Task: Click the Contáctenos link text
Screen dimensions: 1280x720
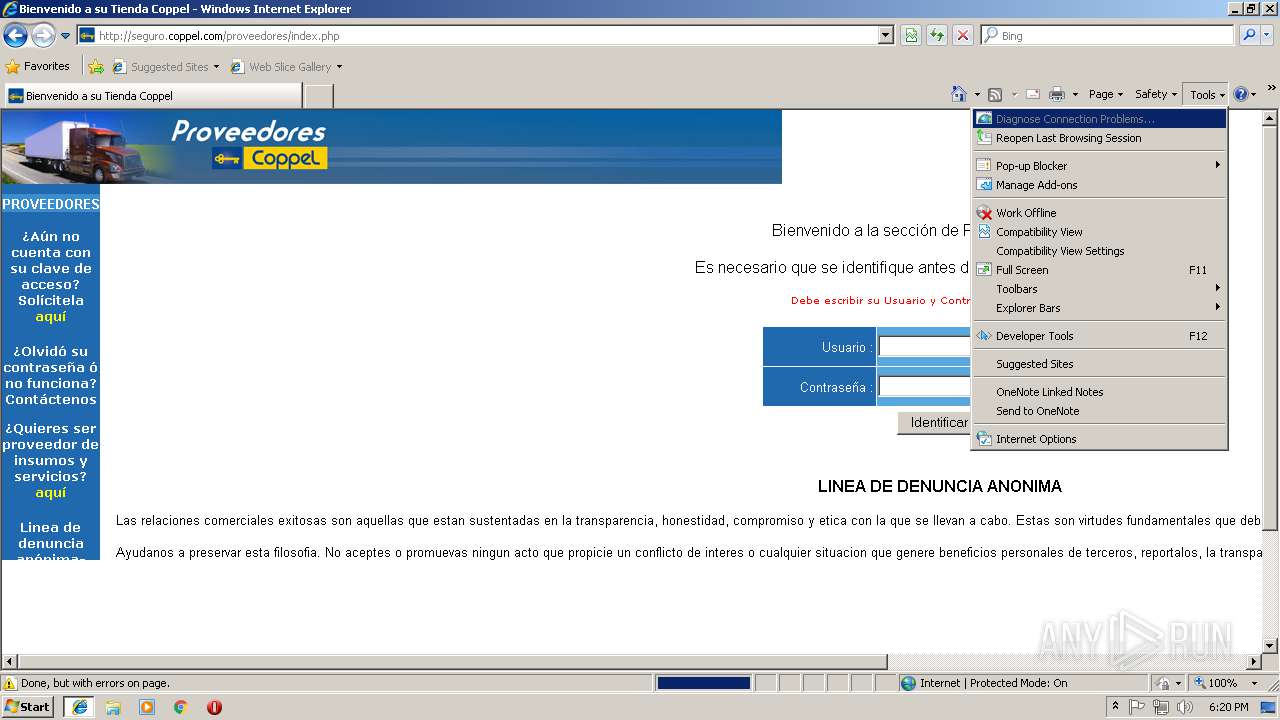Action: pos(51,400)
